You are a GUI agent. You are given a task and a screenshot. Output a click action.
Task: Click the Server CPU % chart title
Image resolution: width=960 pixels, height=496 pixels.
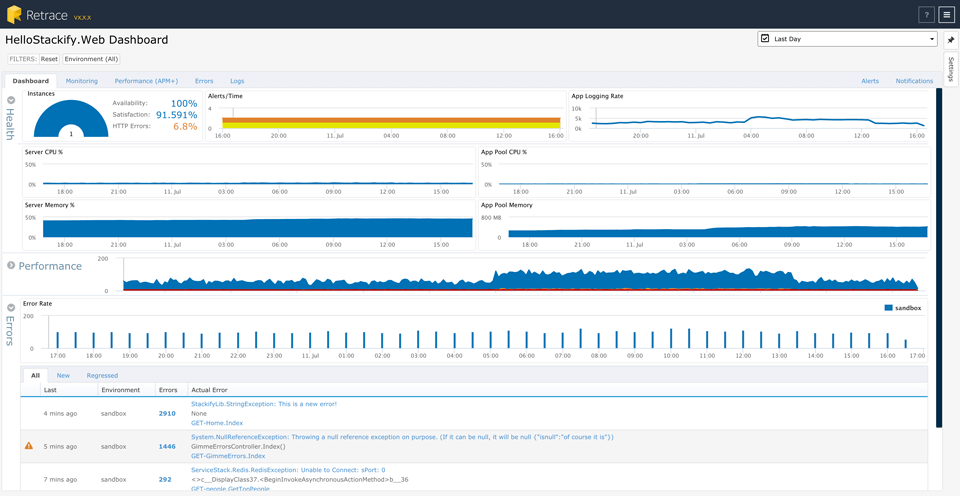tap(43, 152)
